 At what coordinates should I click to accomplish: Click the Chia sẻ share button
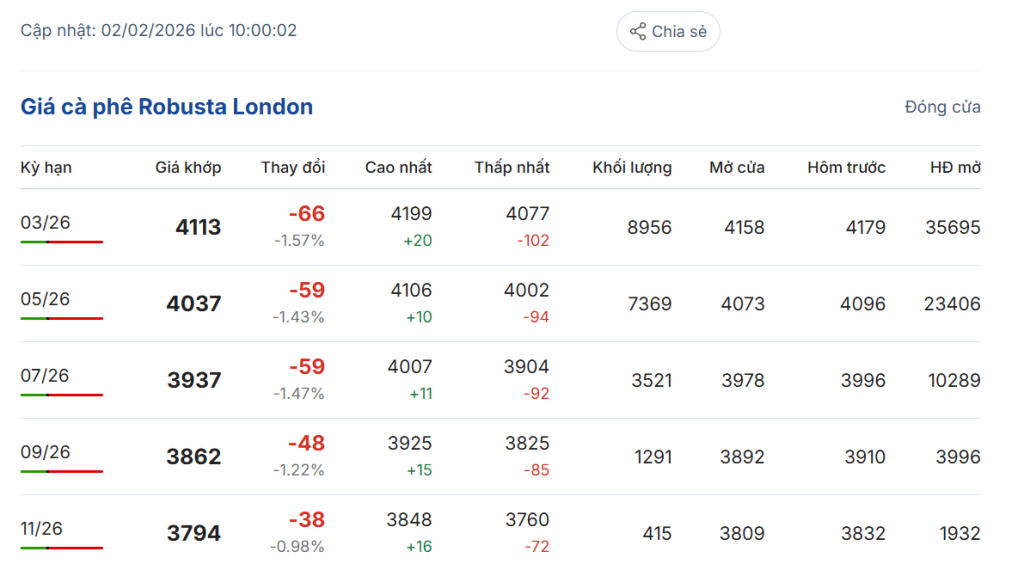click(x=668, y=31)
